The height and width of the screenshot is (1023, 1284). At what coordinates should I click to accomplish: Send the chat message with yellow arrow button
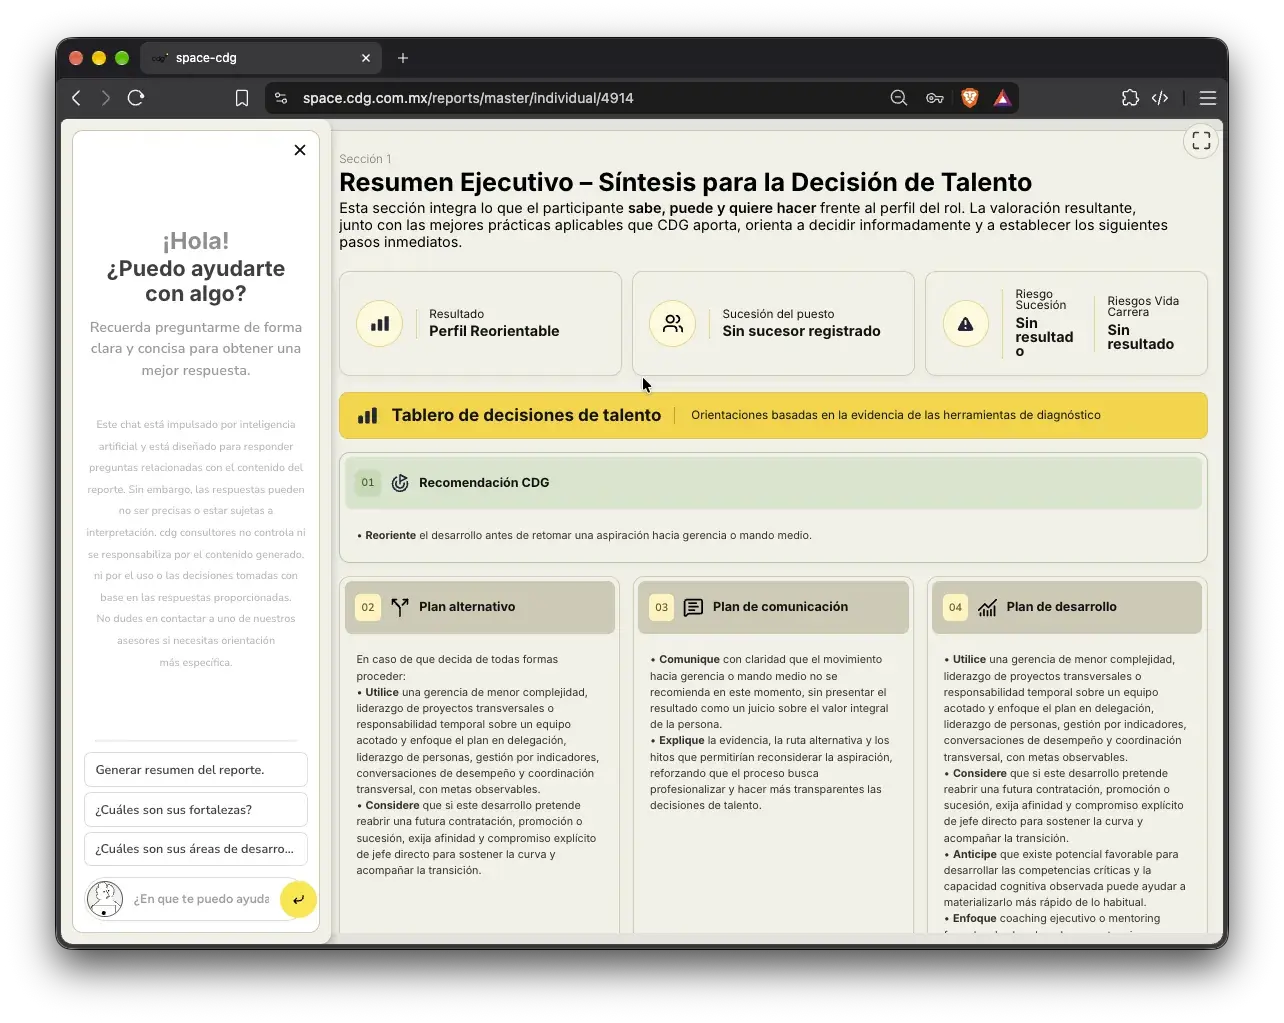(298, 899)
